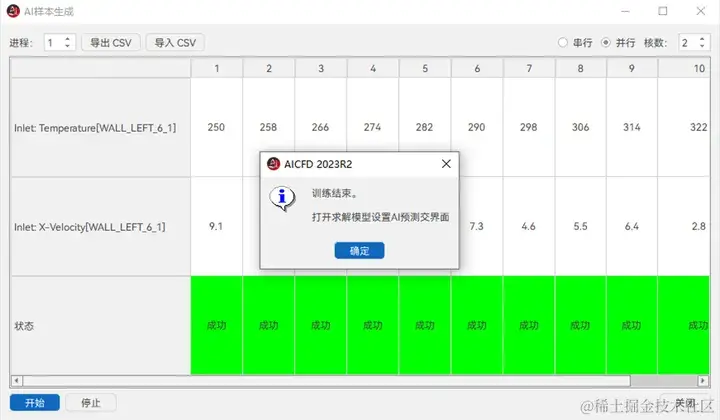Screen dimensions: 720x420
Task: Click the horizontal scrollbar thumb
Action: point(326,381)
